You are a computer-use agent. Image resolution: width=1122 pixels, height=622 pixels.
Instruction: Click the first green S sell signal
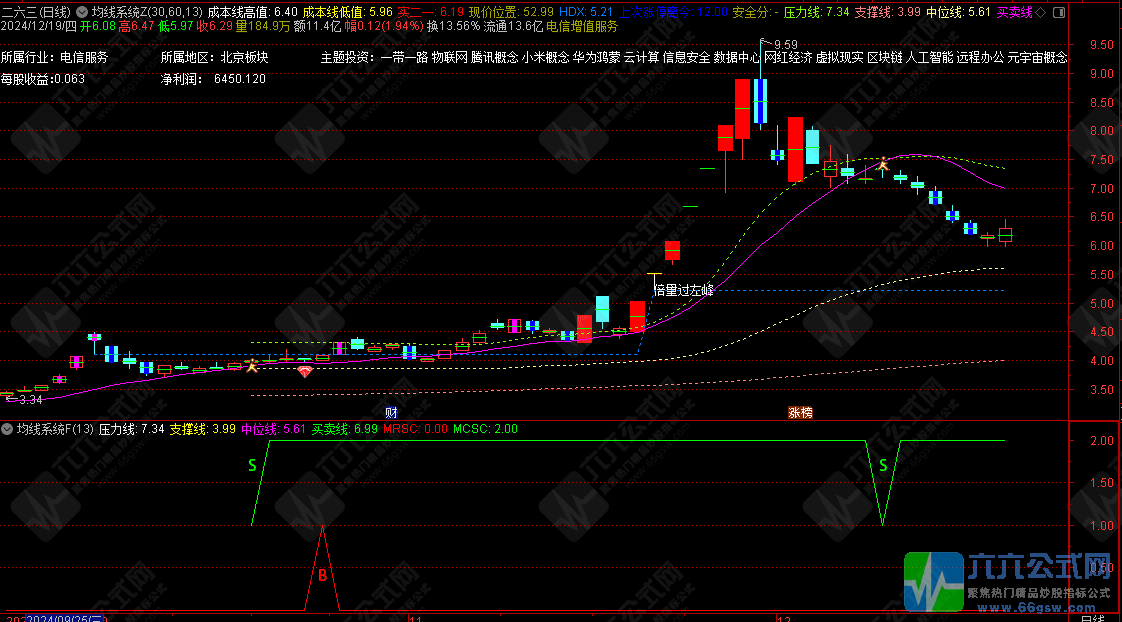coord(252,465)
